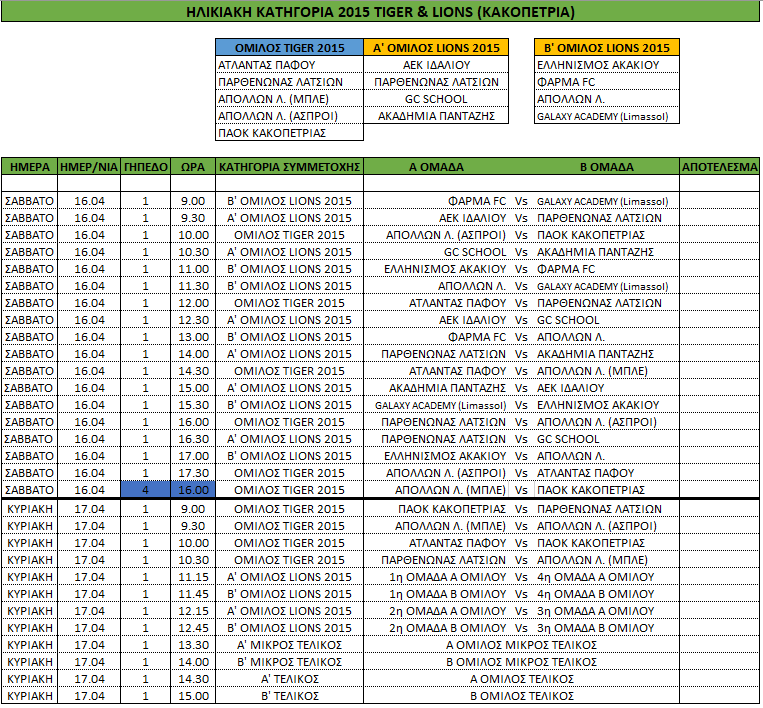The image size is (763, 708).
Task: Click the time '12.30' on Saturday
Action: (193, 320)
